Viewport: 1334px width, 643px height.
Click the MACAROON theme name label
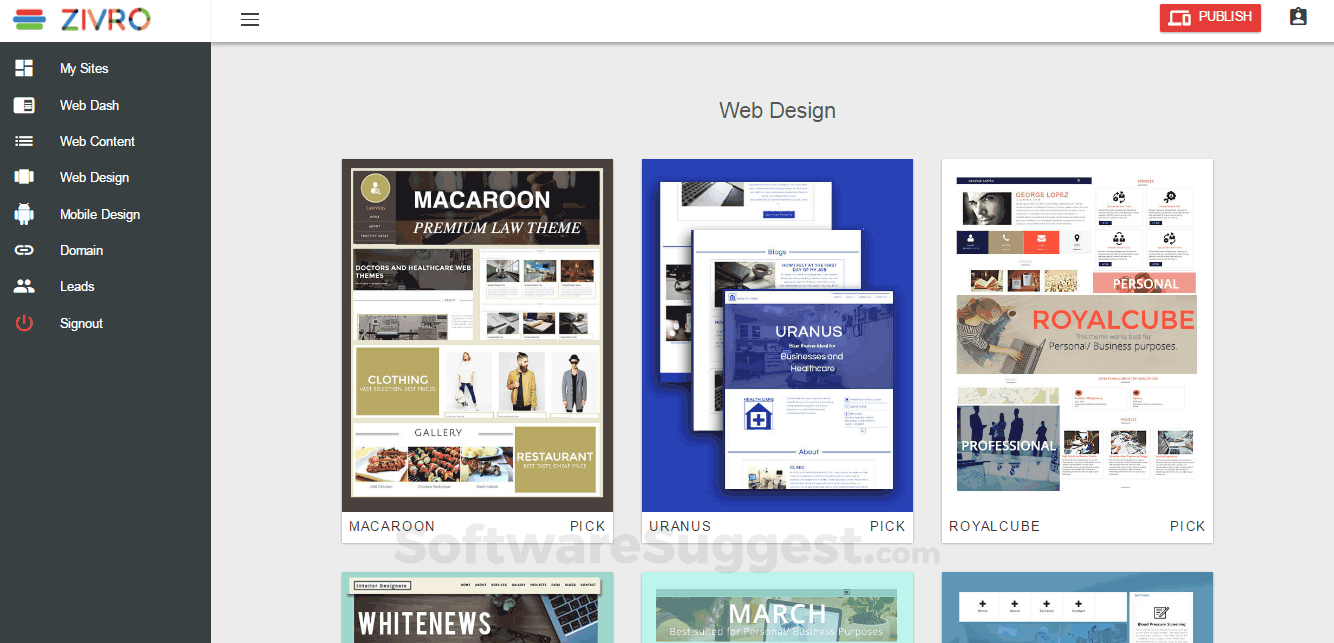(392, 526)
